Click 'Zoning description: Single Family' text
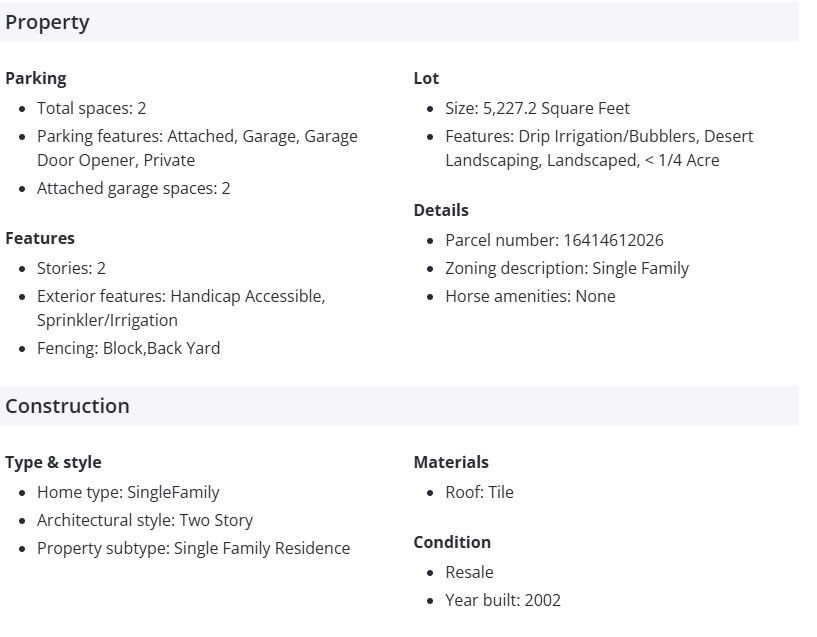Image resolution: width=817 pixels, height=637 pixels. (x=567, y=268)
